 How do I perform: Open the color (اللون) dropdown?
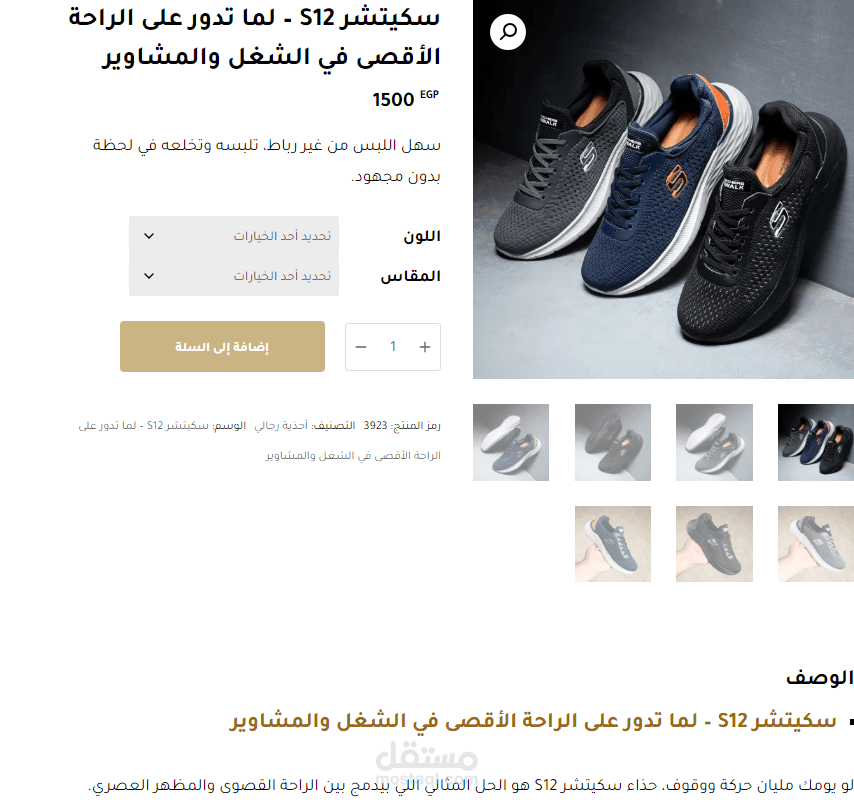234,236
